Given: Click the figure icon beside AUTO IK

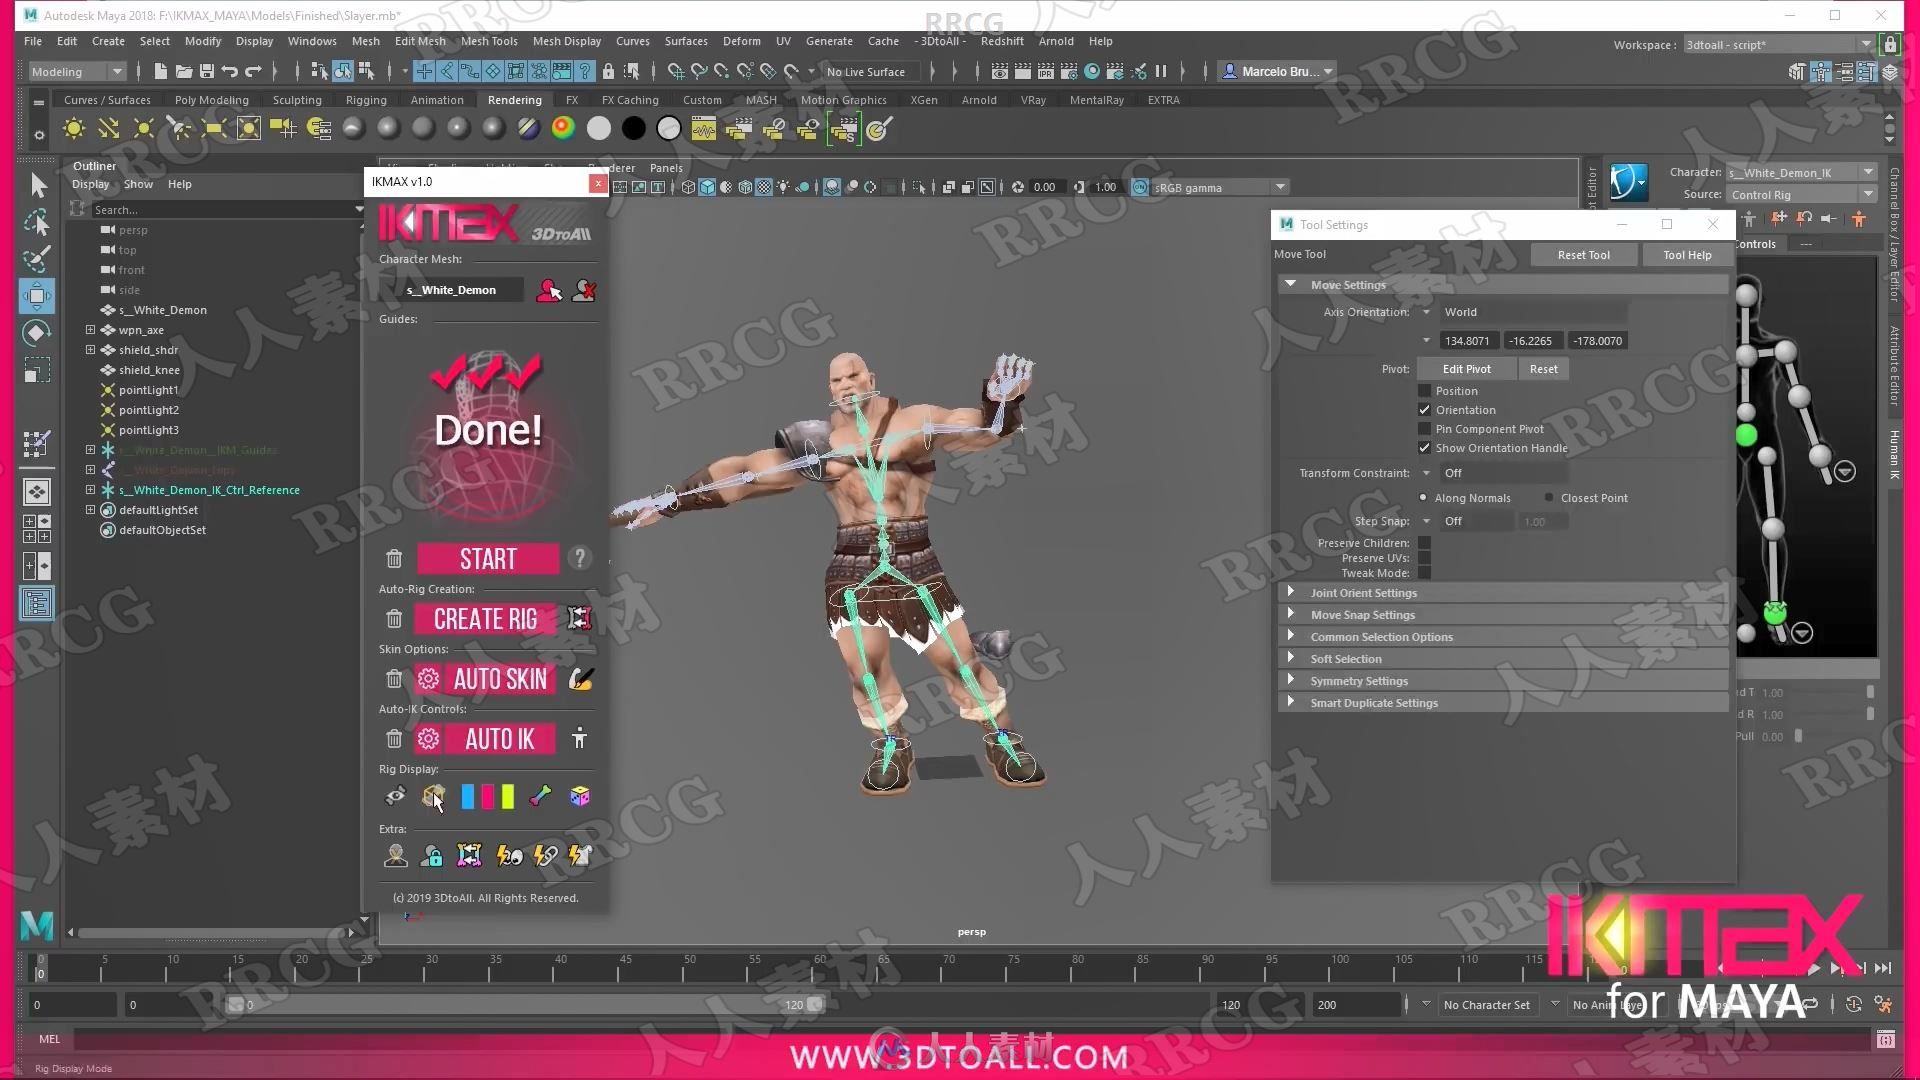Looking at the screenshot, I should [579, 738].
